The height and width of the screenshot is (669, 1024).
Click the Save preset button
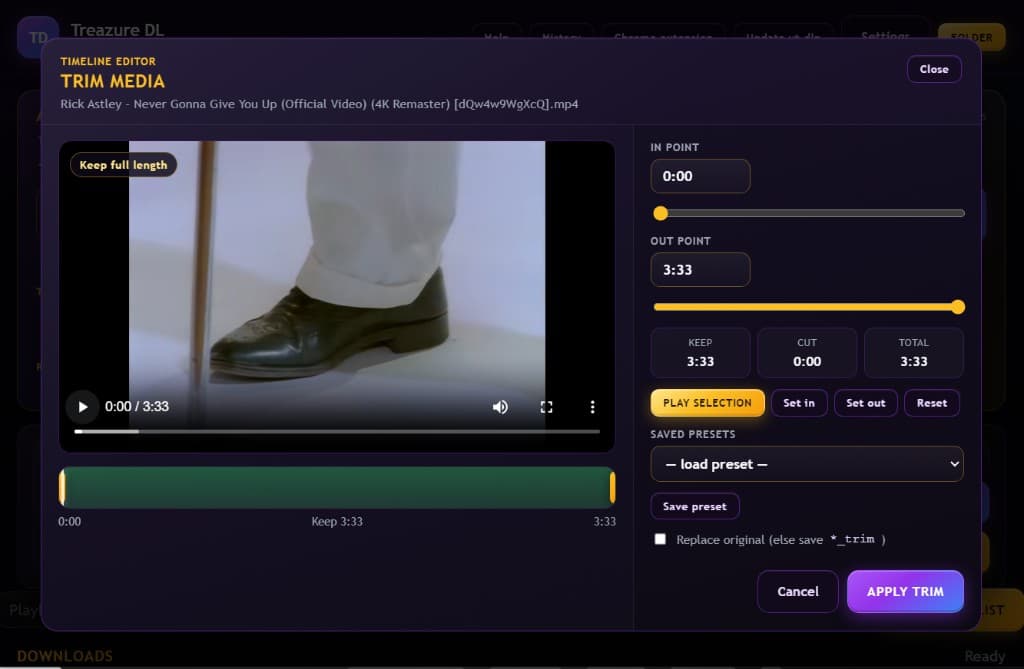tap(694, 506)
